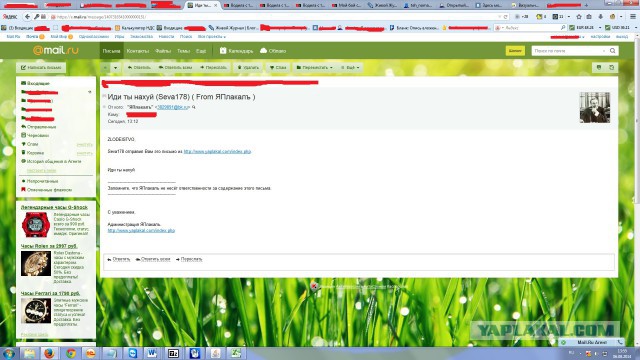This screenshot has width=640, height=360.
Task: Open Firefox from the taskbar
Action: pos(49,353)
